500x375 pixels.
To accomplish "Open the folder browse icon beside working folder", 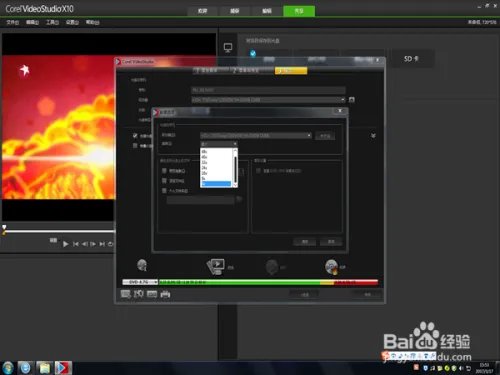I will (x=352, y=100).
